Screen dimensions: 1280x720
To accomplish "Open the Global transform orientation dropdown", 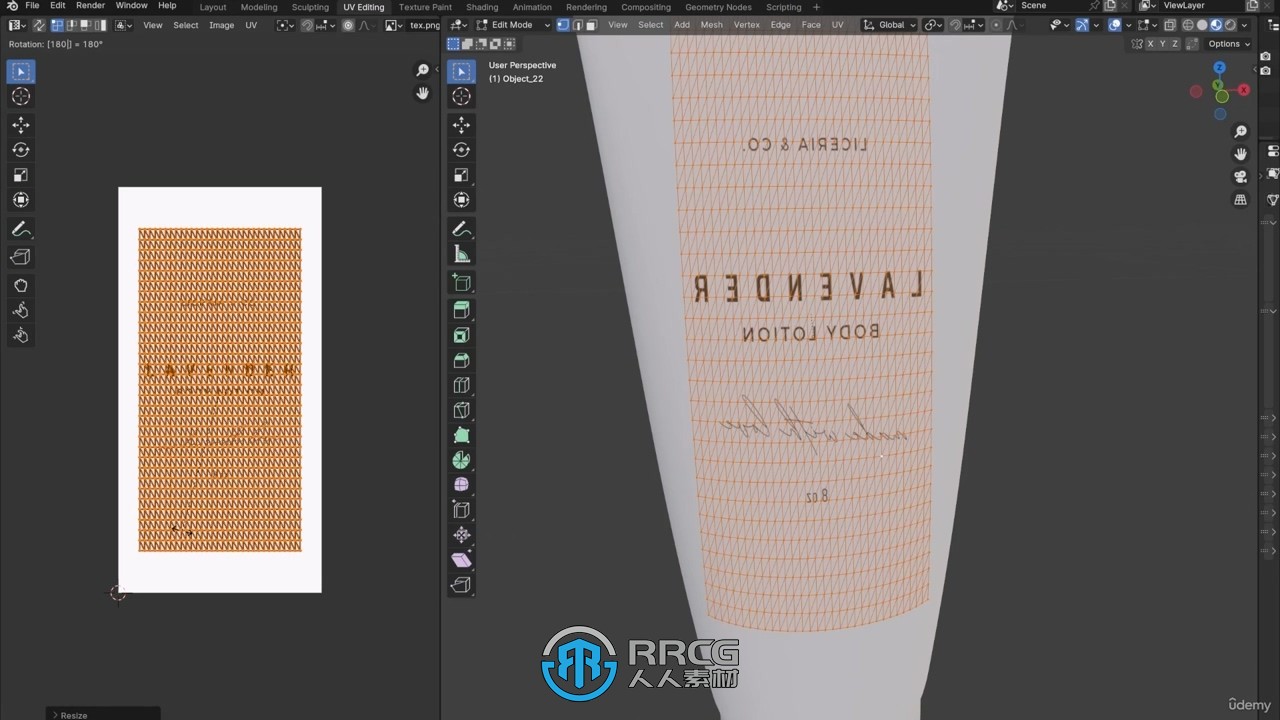I will (x=890, y=25).
